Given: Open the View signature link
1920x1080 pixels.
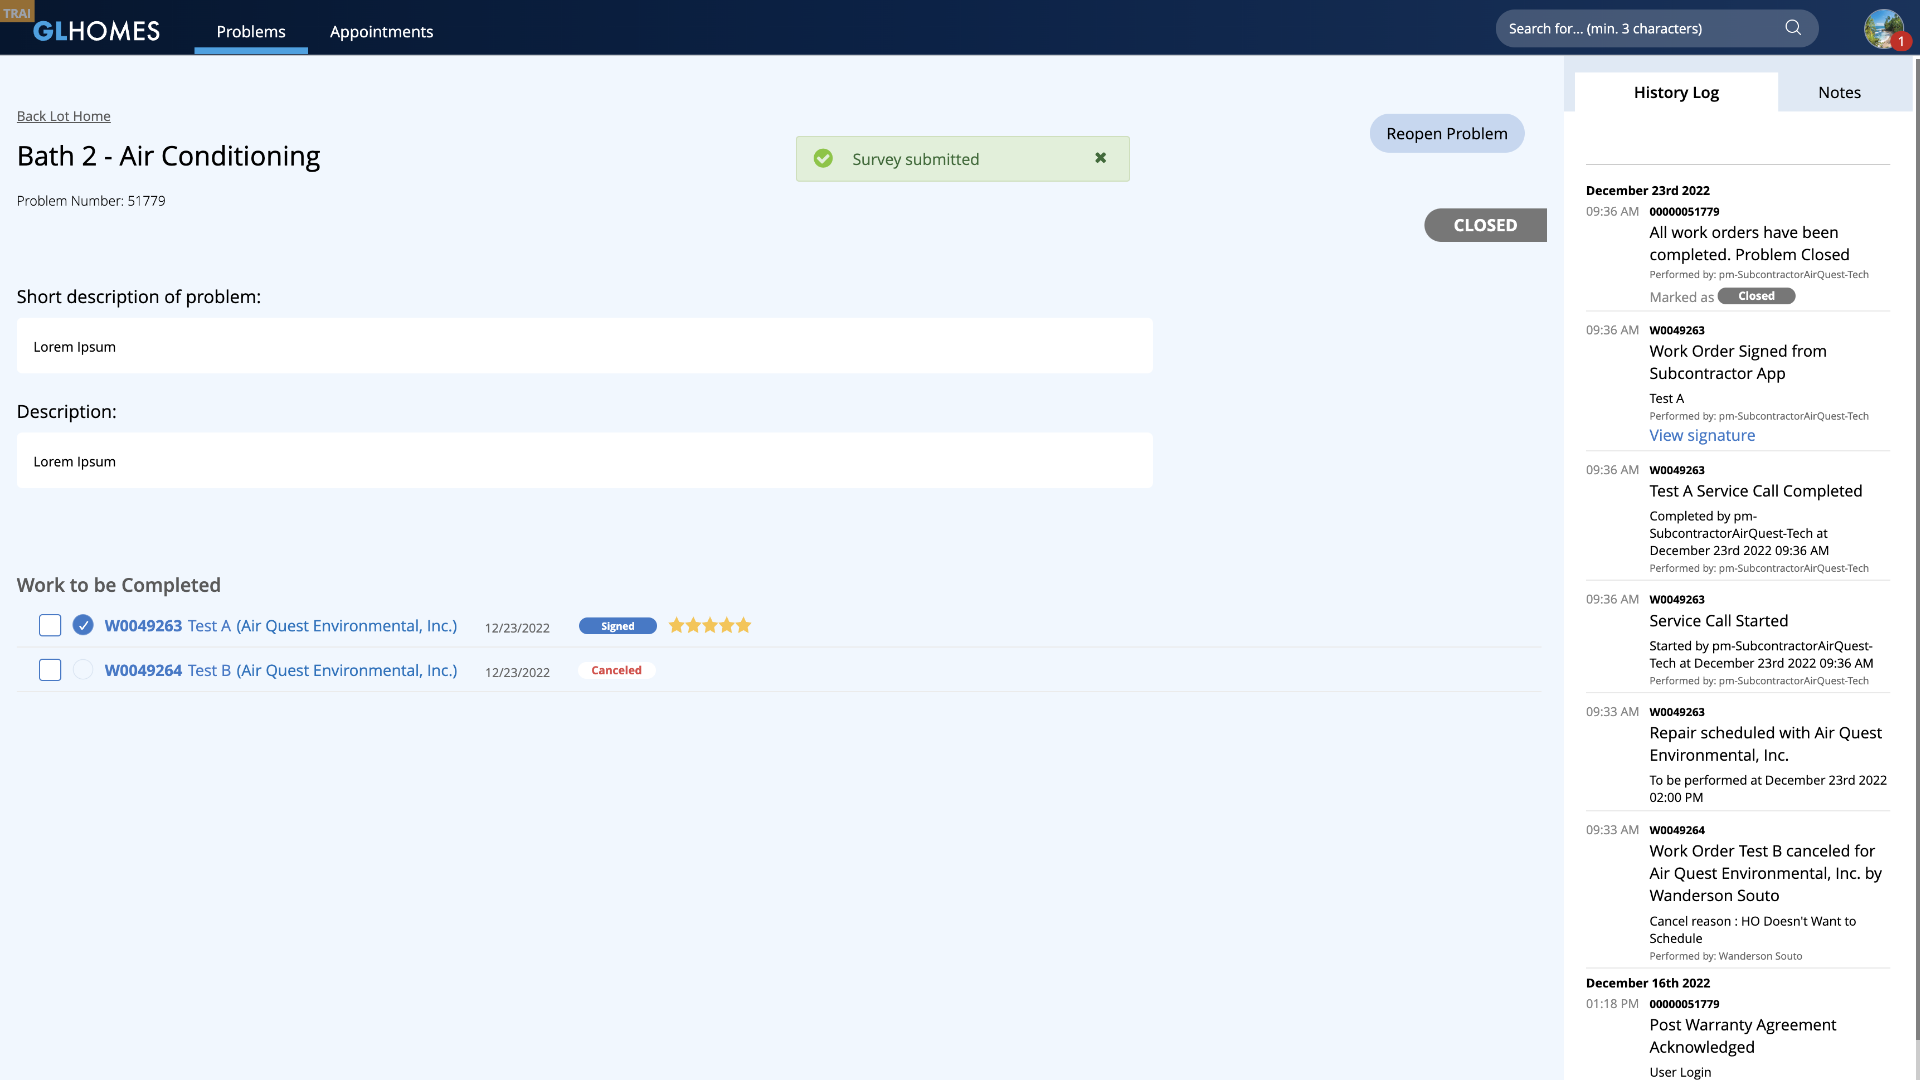Looking at the screenshot, I should coord(1702,435).
